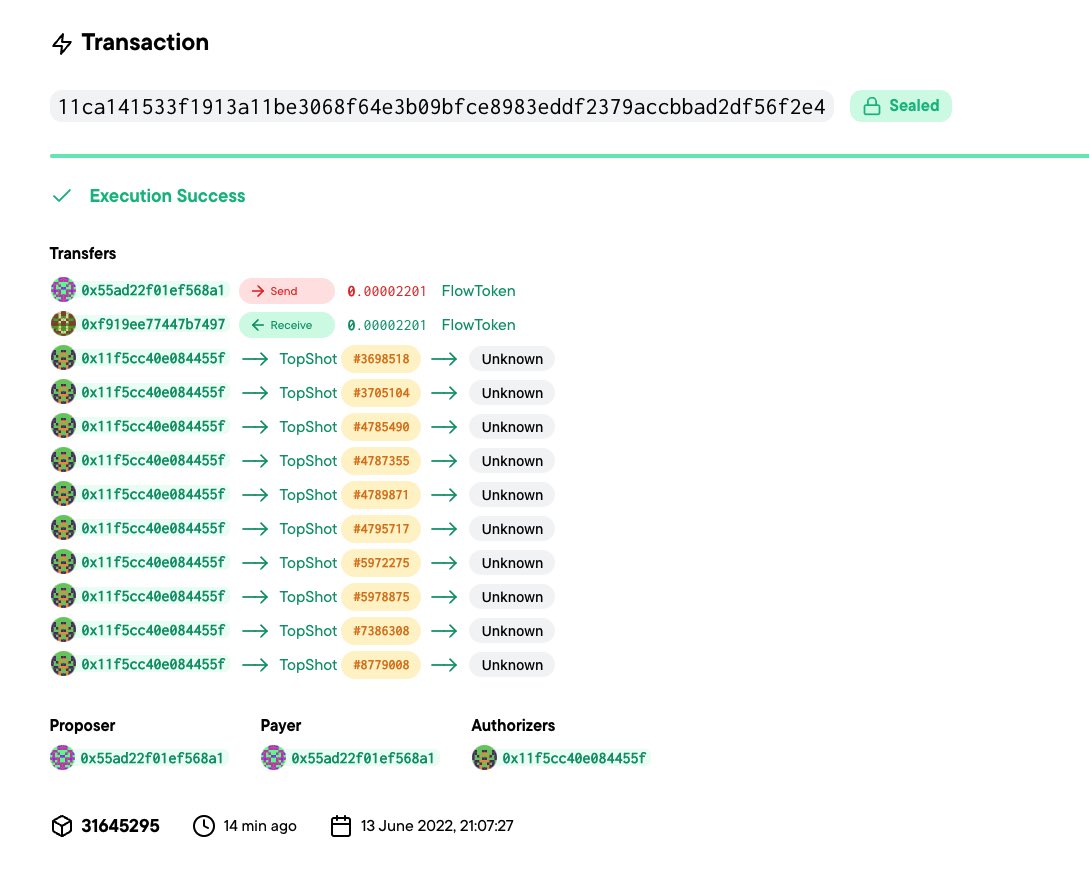Open TopShot link next to #5972275
The height and width of the screenshot is (871, 1089).
coord(308,563)
